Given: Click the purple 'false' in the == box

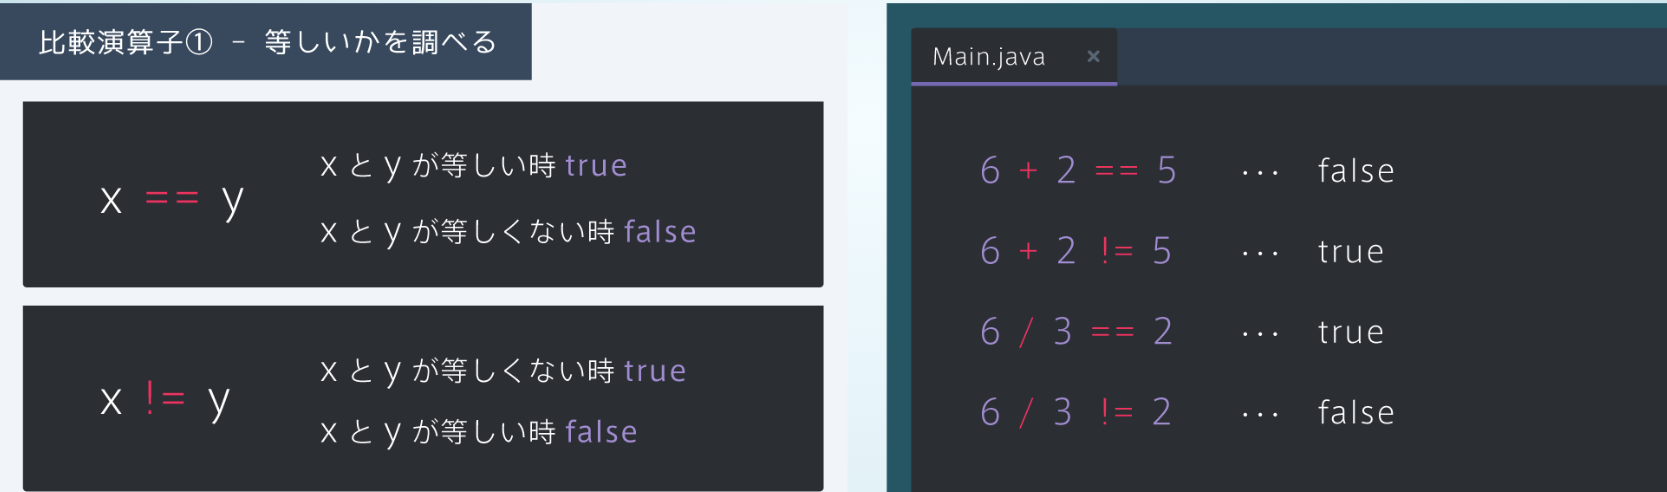Looking at the screenshot, I should coord(660,232).
